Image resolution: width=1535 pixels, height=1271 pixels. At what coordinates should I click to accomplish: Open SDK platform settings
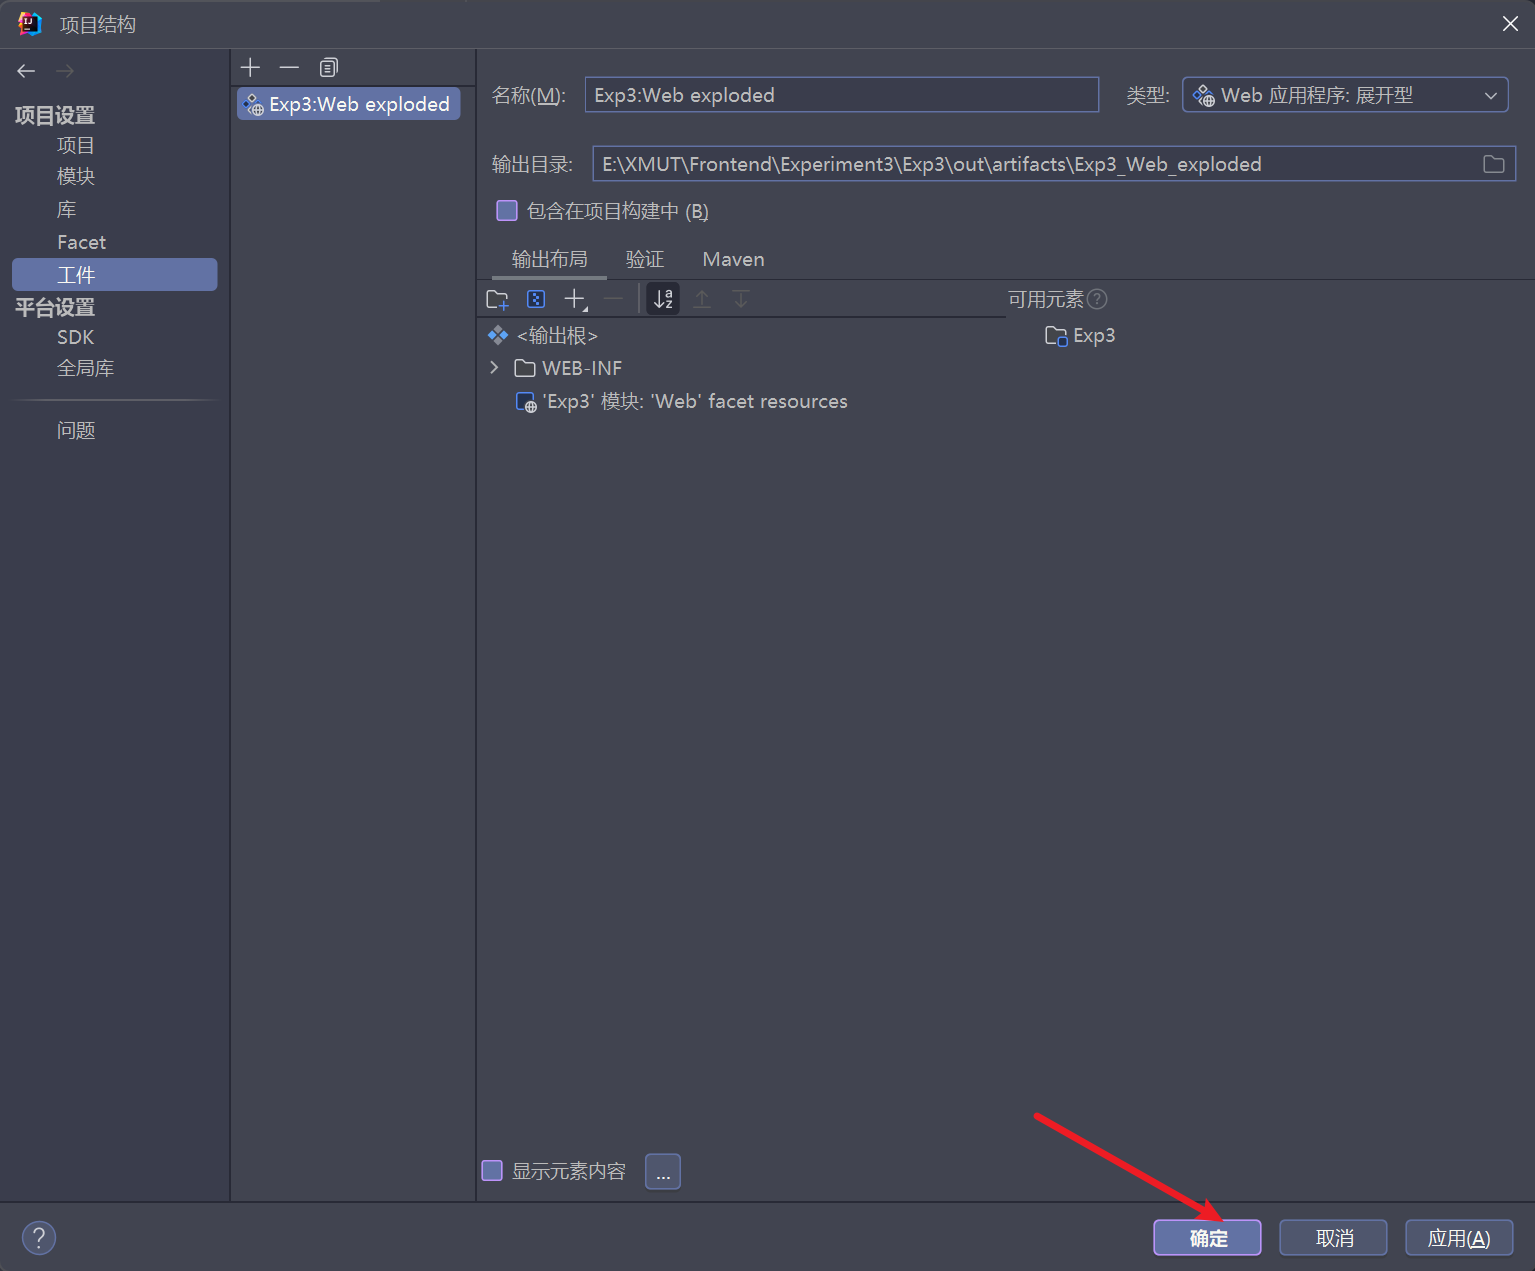click(75, 337)
